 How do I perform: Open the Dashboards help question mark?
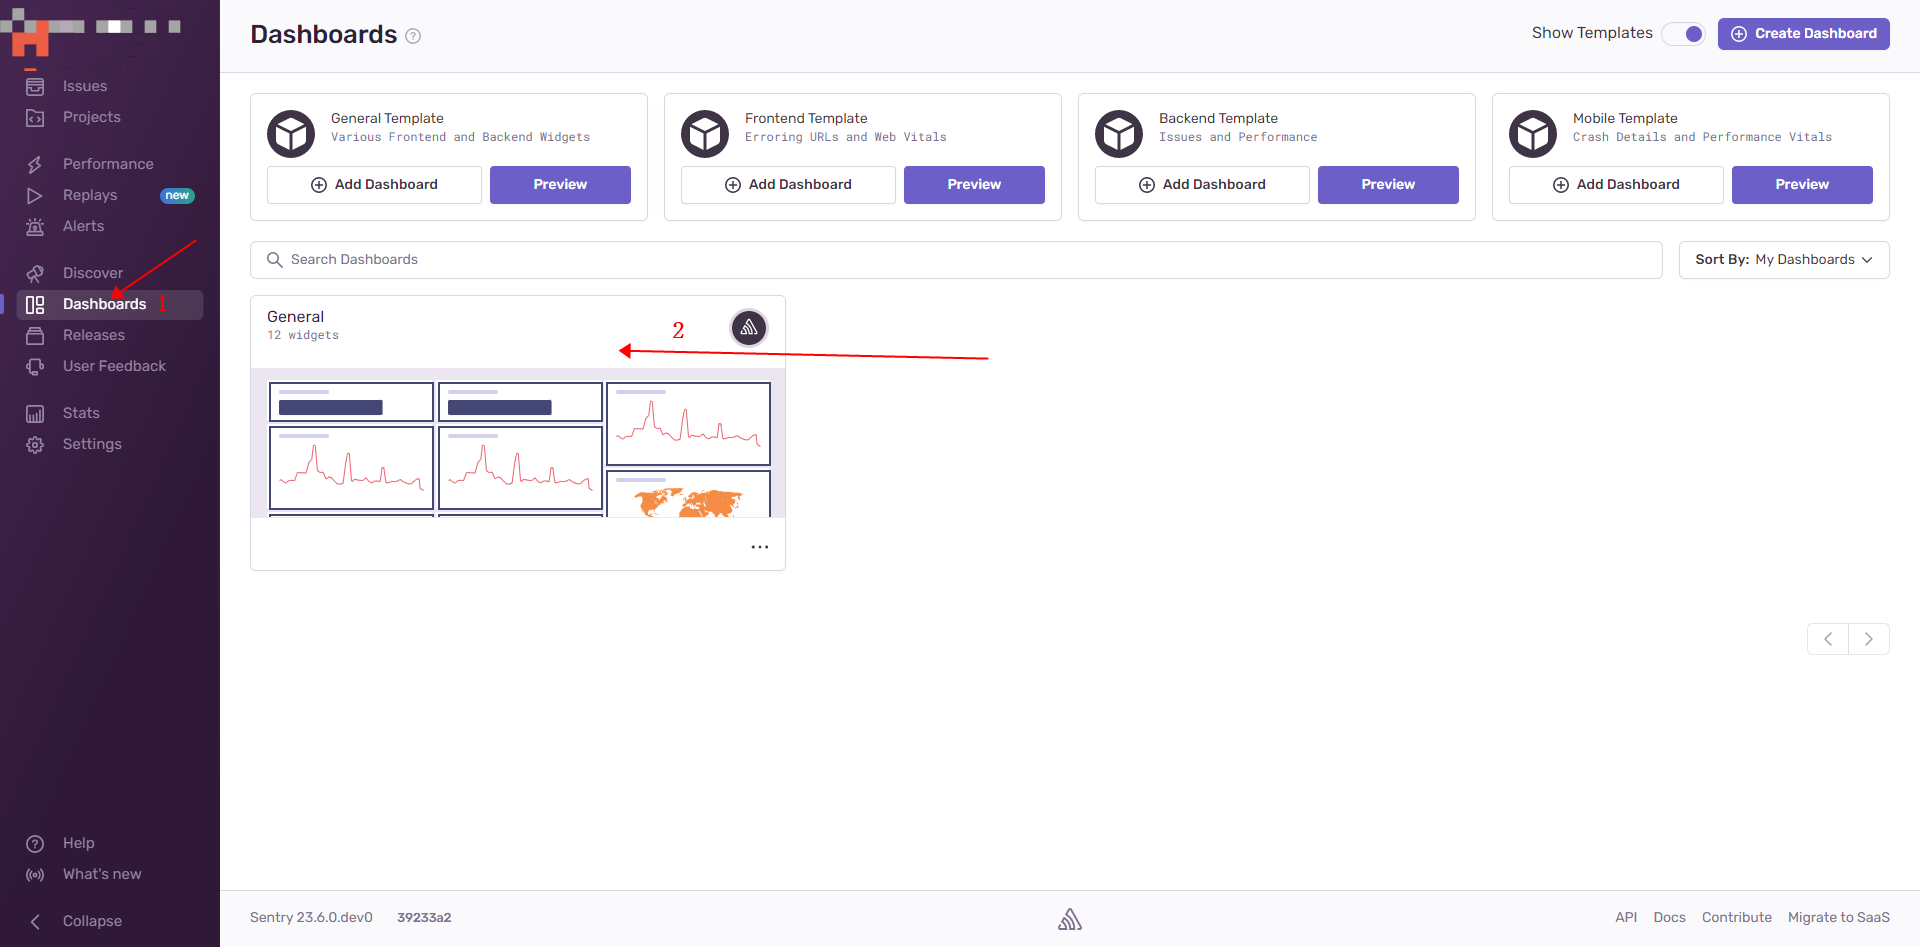coord(413,35)
